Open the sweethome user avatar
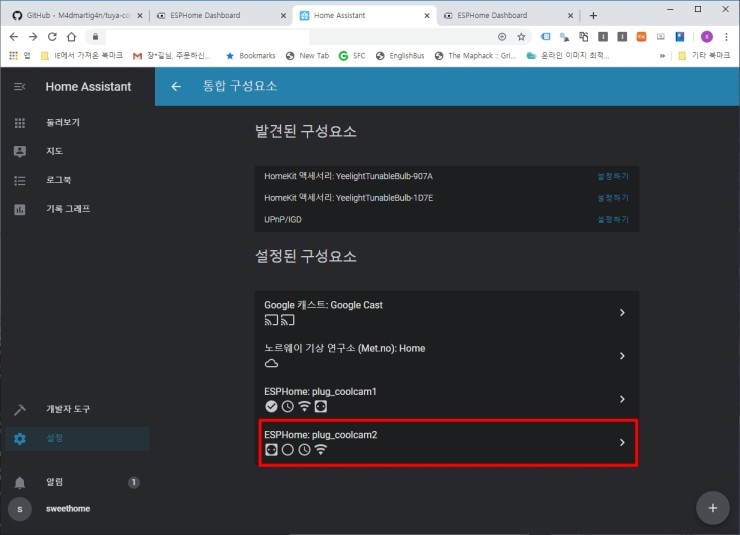This screenshot has width=740, height=535. 20,509
